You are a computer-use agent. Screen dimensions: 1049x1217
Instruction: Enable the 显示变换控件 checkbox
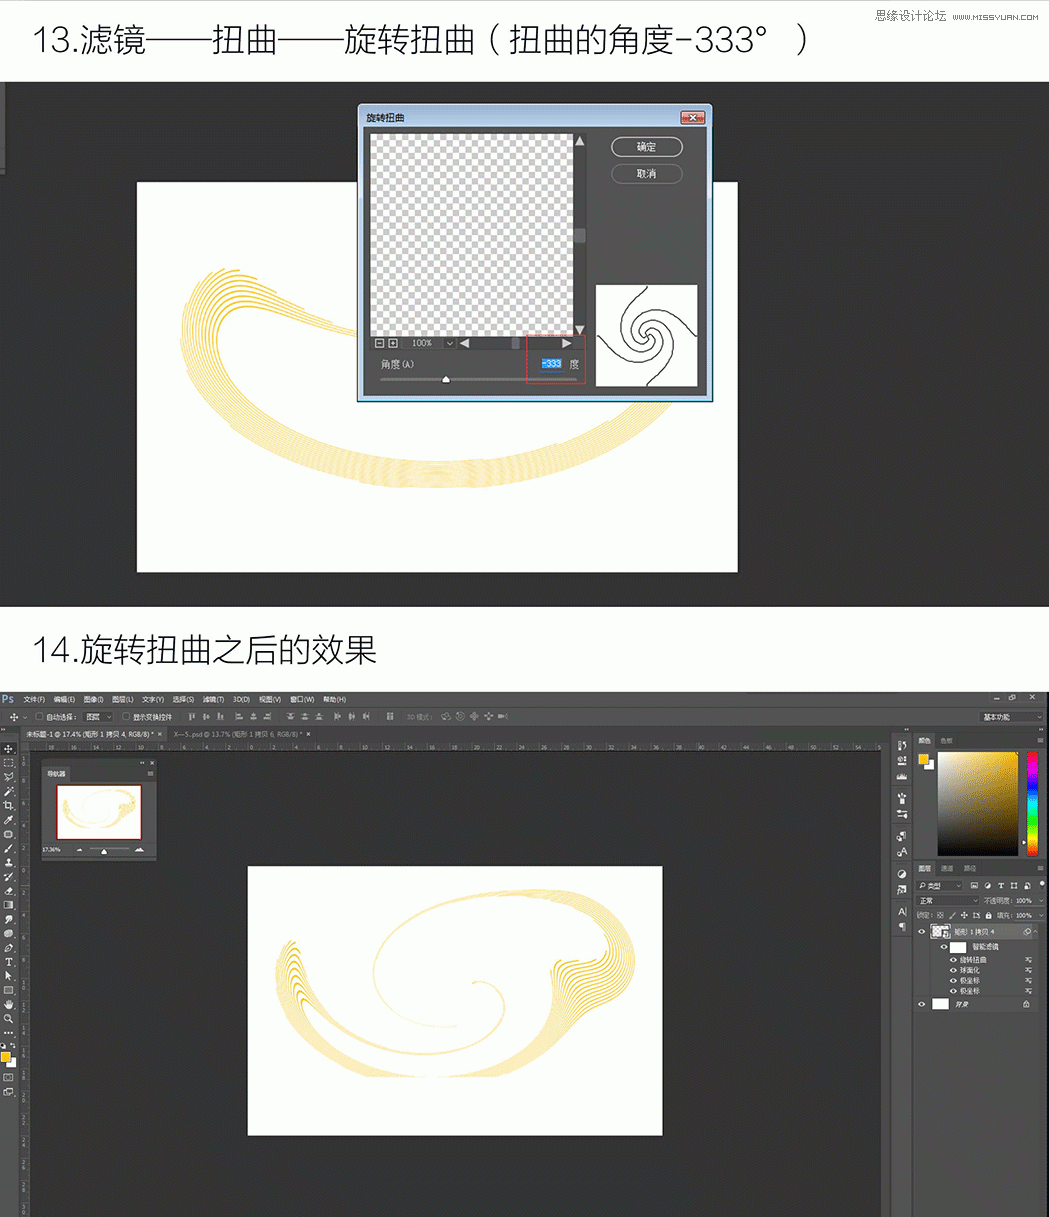tap(126, 717)
